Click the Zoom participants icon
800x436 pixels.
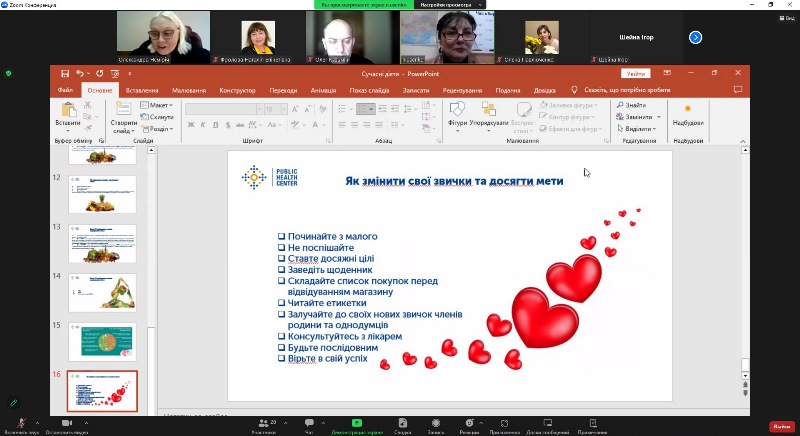click(264, 423)
